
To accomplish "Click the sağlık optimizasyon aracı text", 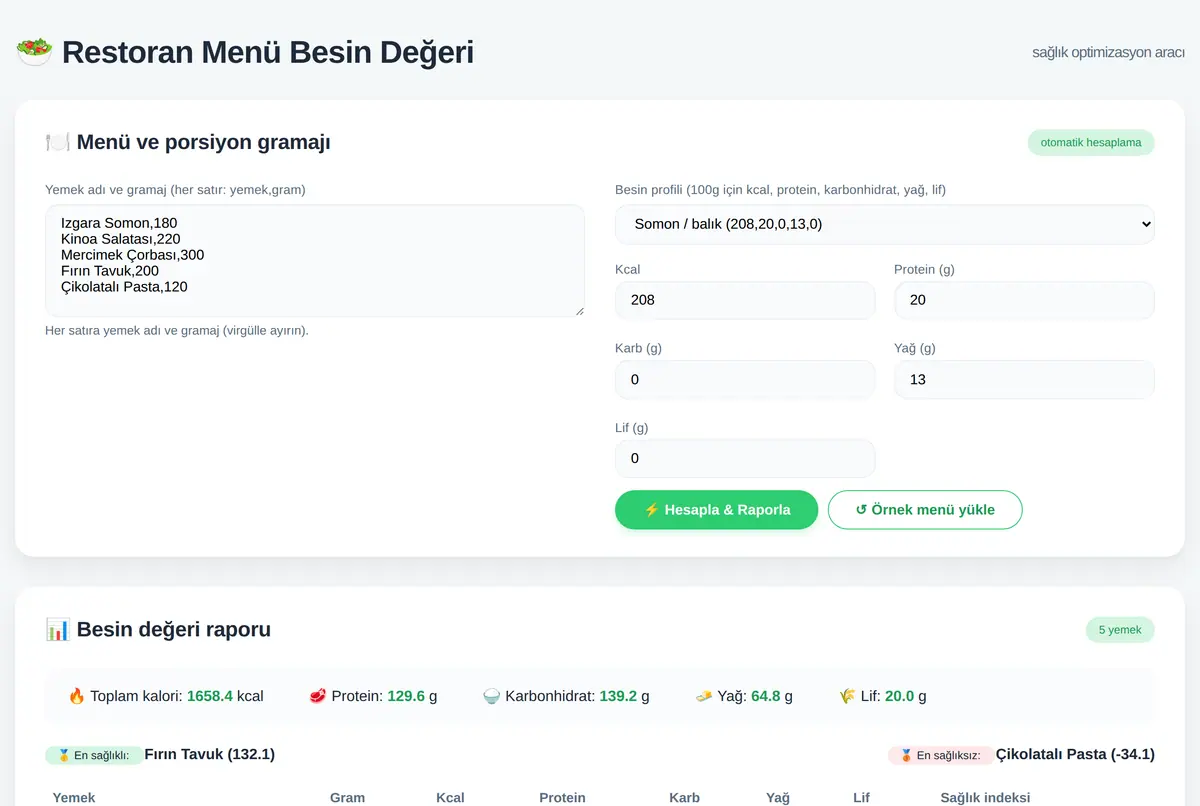I will click(1108, 52).
